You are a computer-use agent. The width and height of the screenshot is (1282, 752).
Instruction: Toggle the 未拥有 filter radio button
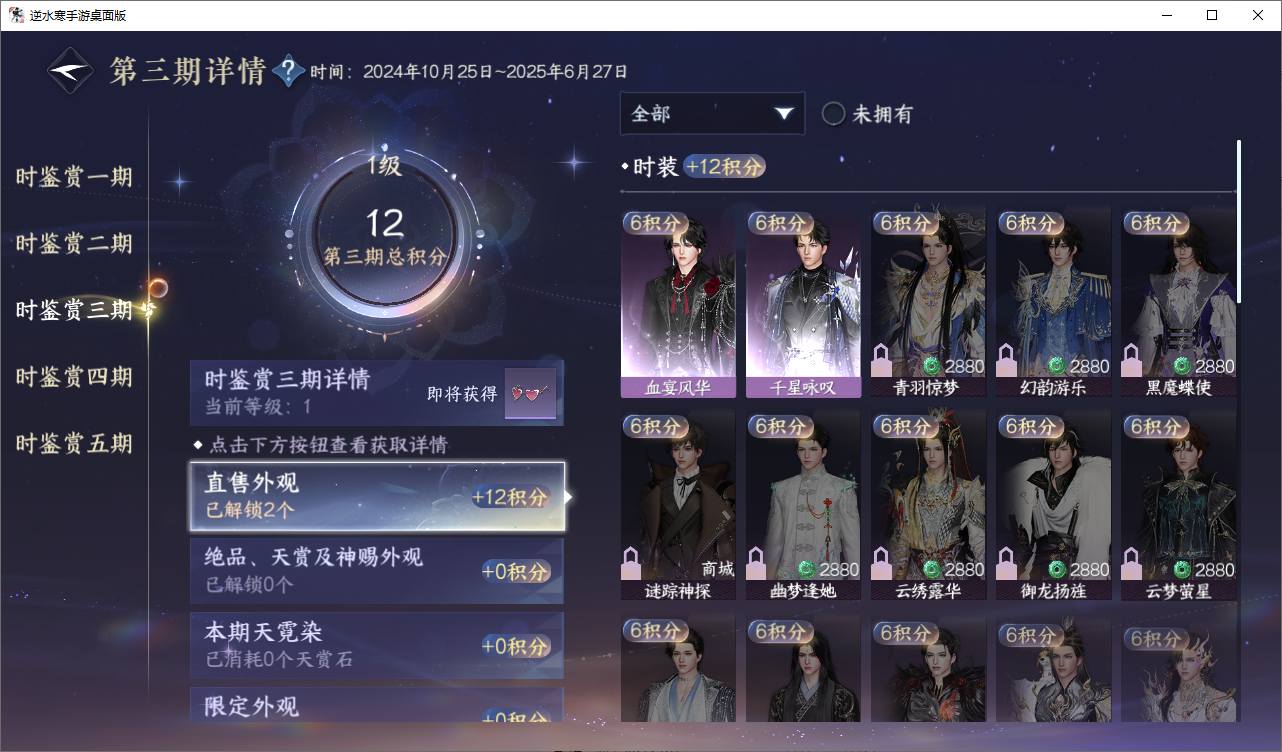pyautogui.click(x=833, y=114)
